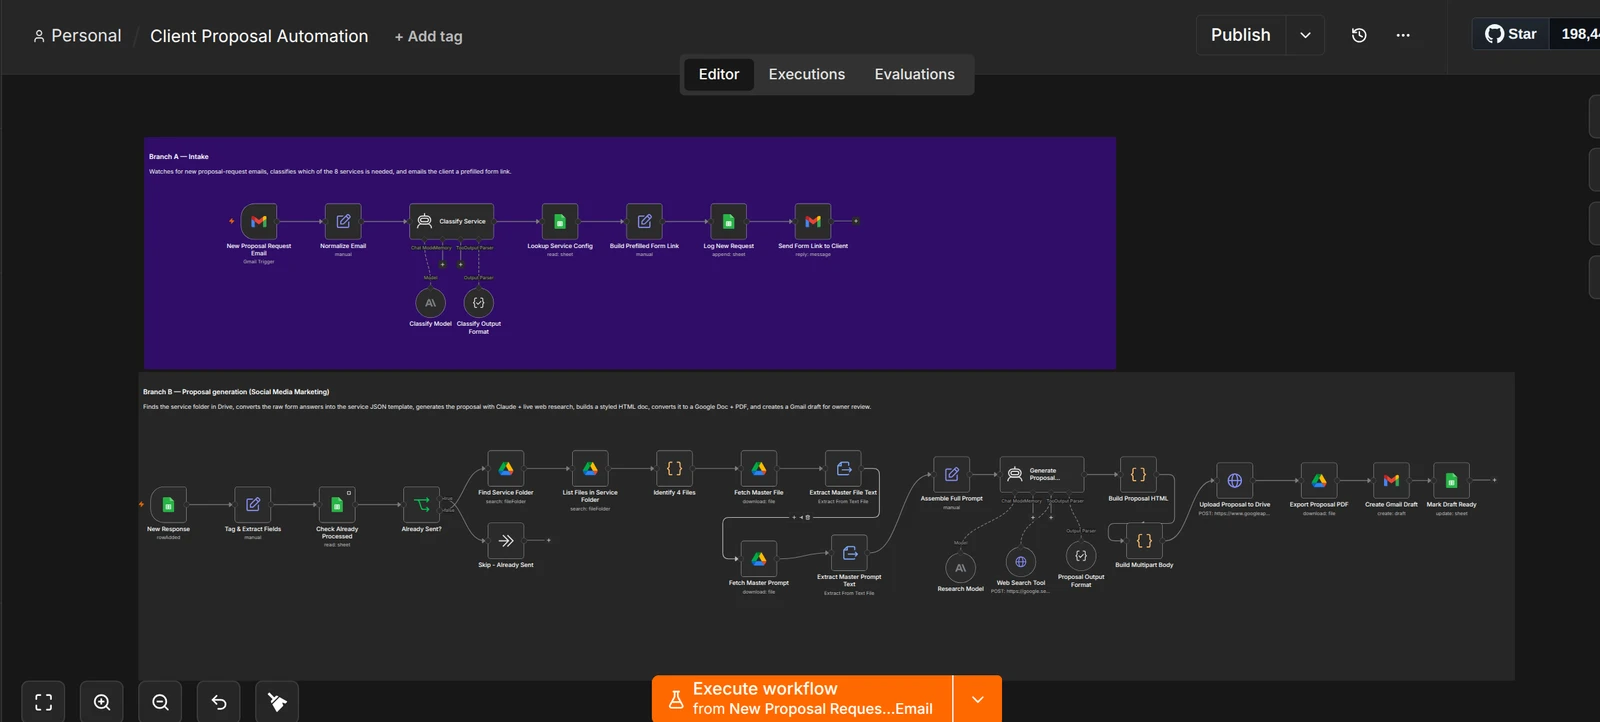Viewport: 1600px width, 722px height.
Task: Select the Lookup Service Config sheet node
Action: (560, 221)
